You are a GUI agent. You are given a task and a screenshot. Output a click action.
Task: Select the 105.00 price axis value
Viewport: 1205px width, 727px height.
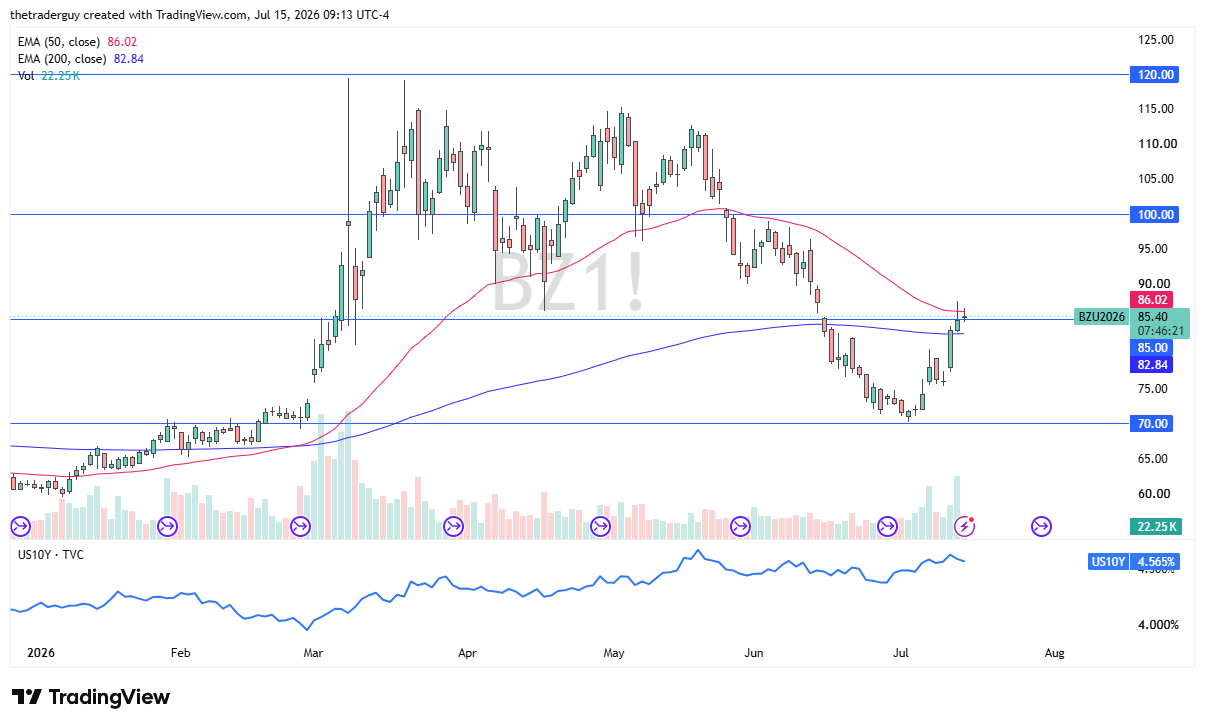(x=1156, y=178)
